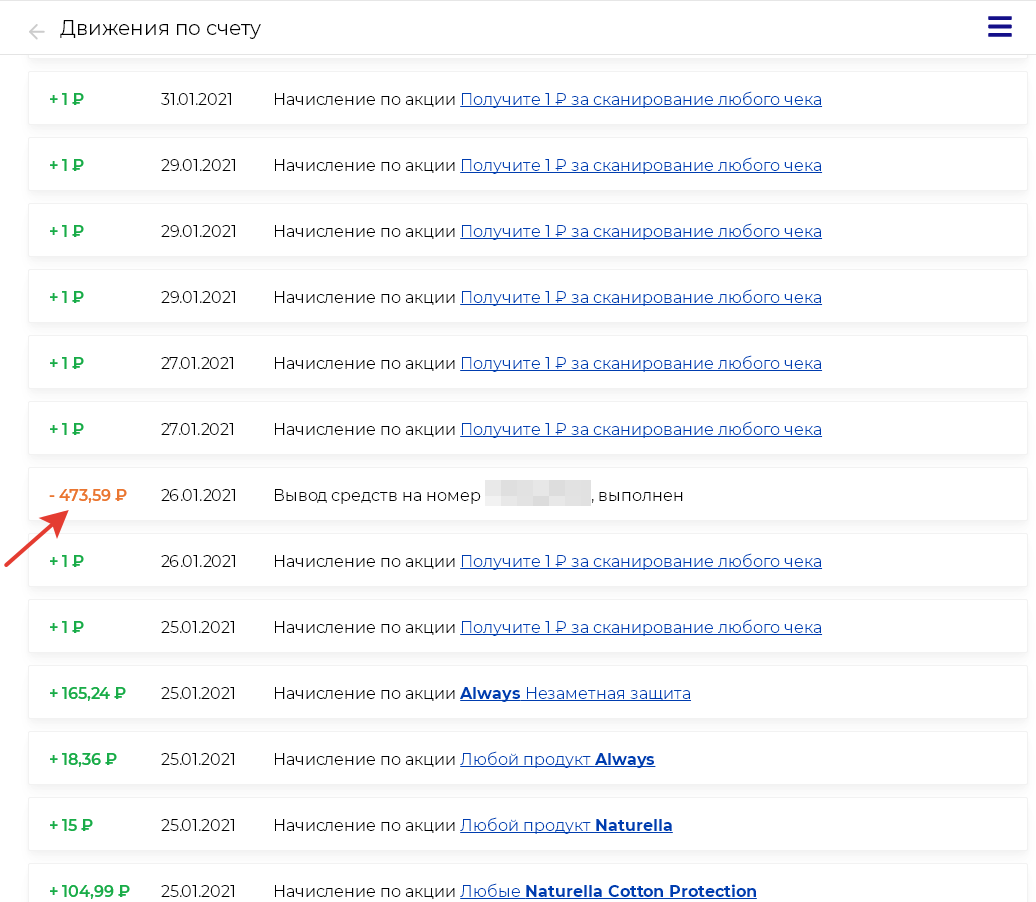
Task: Click the word выполнен in withdrawal row
Action: coord(640,496)
